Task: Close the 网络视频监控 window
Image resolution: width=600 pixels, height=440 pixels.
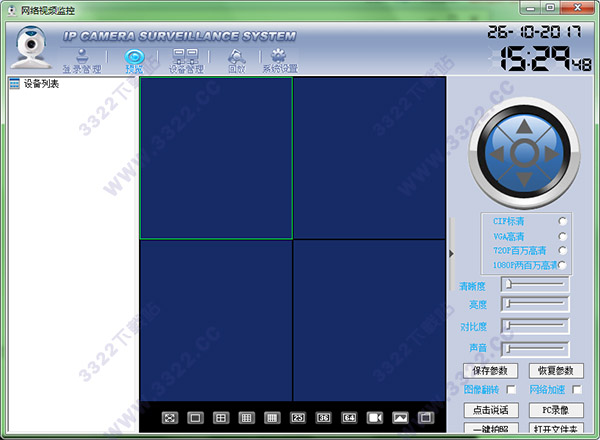Action: click(x=577, y=8)
